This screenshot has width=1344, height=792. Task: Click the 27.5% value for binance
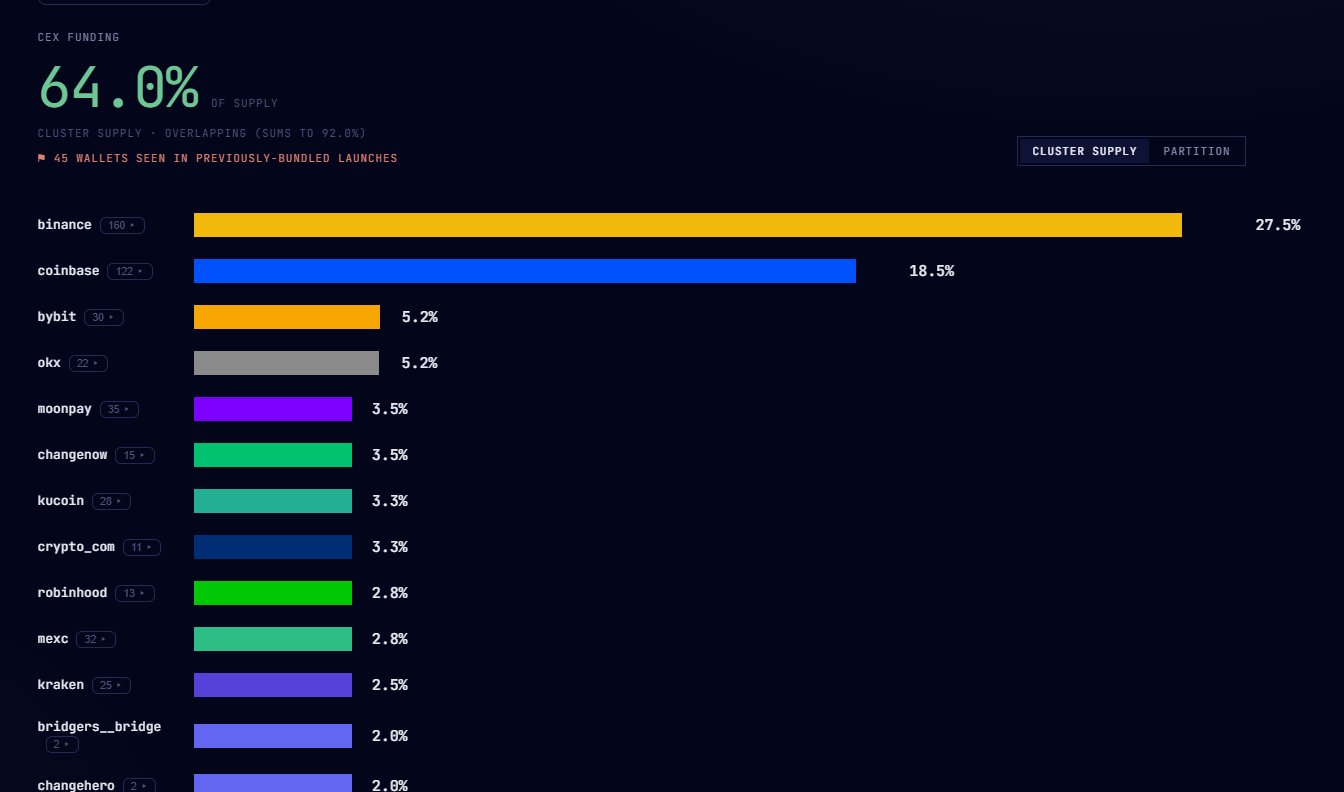point(1278,225)
